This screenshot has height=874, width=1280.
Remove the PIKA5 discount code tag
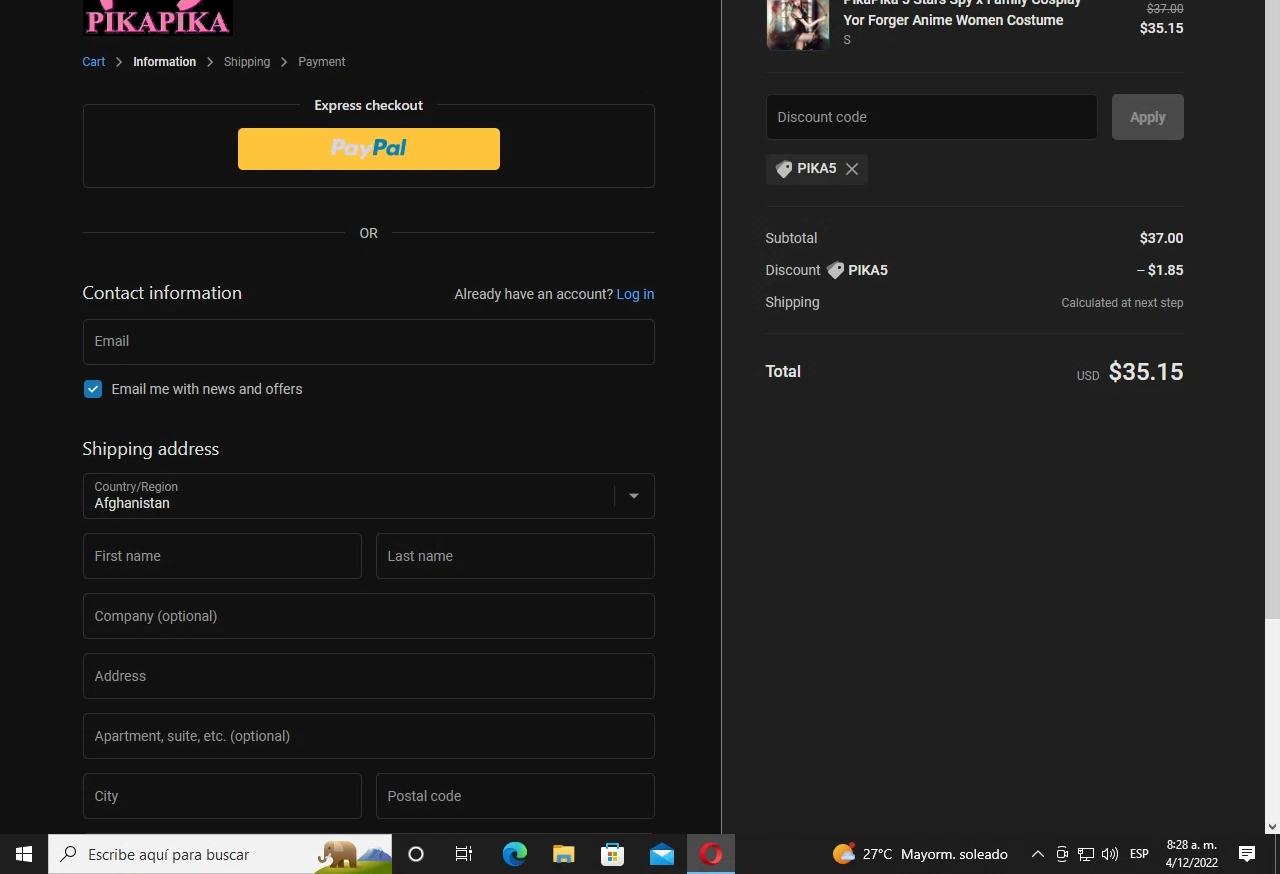click(852, 169)
